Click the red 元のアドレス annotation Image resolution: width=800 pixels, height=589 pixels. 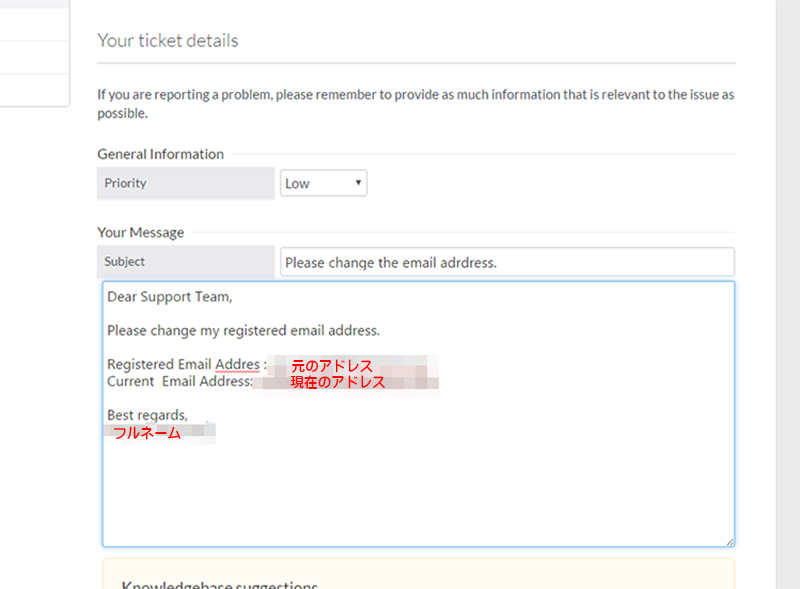coord(331,367)
